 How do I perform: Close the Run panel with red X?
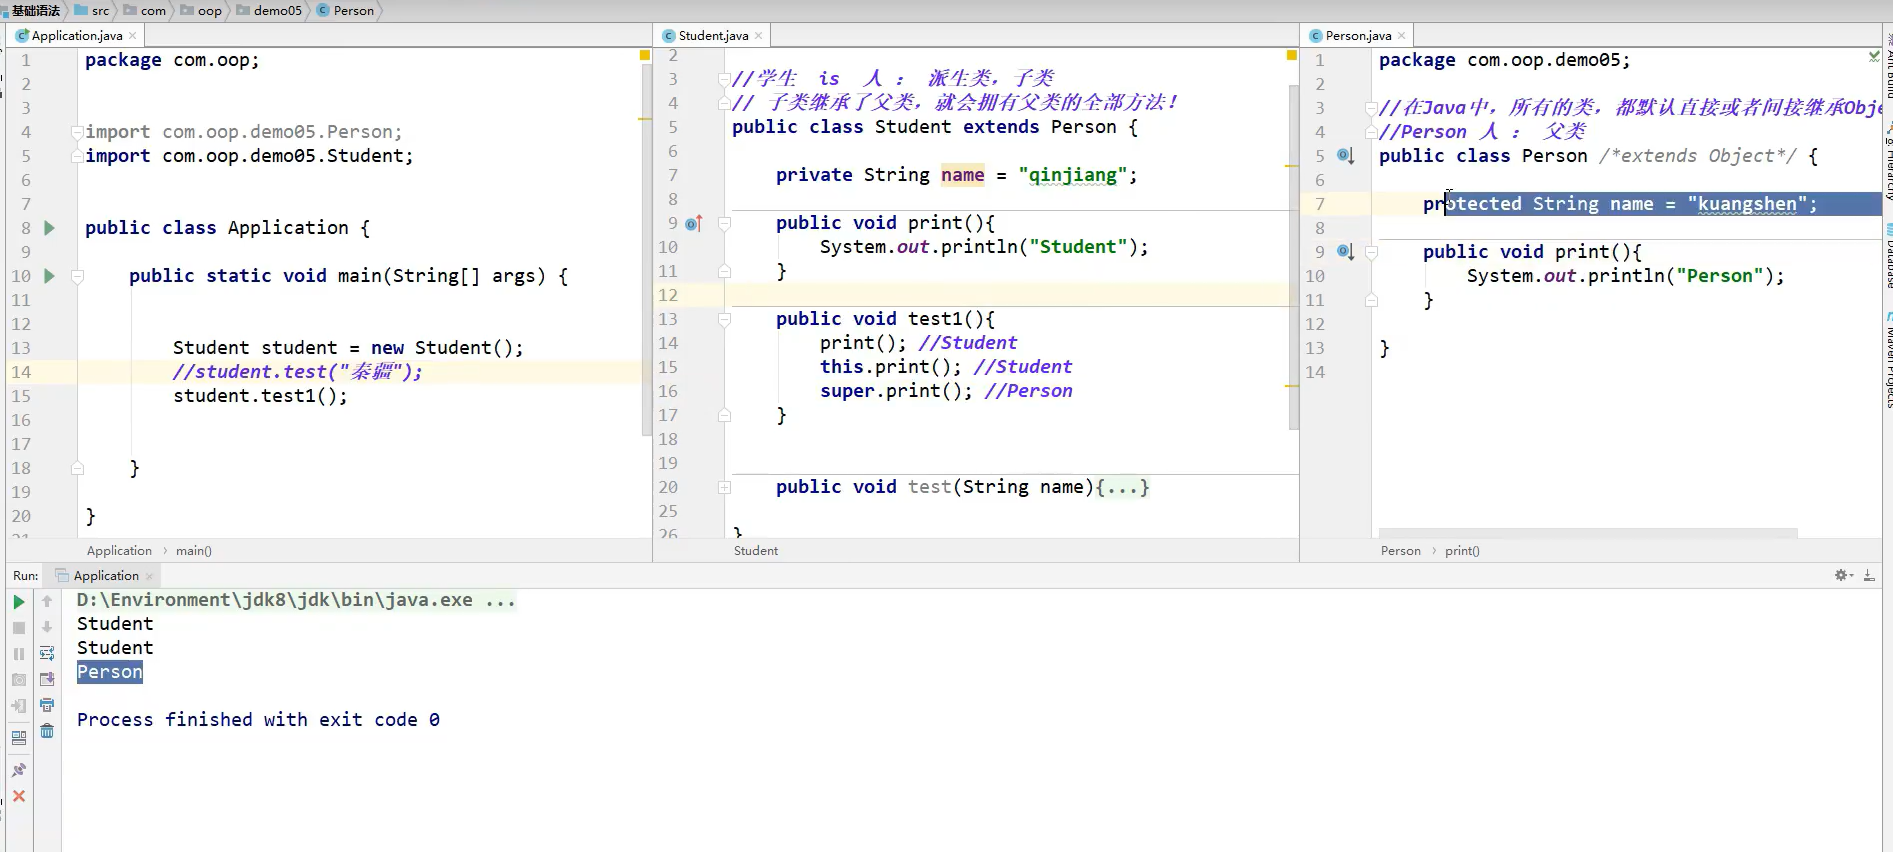(x=18, y=796)
